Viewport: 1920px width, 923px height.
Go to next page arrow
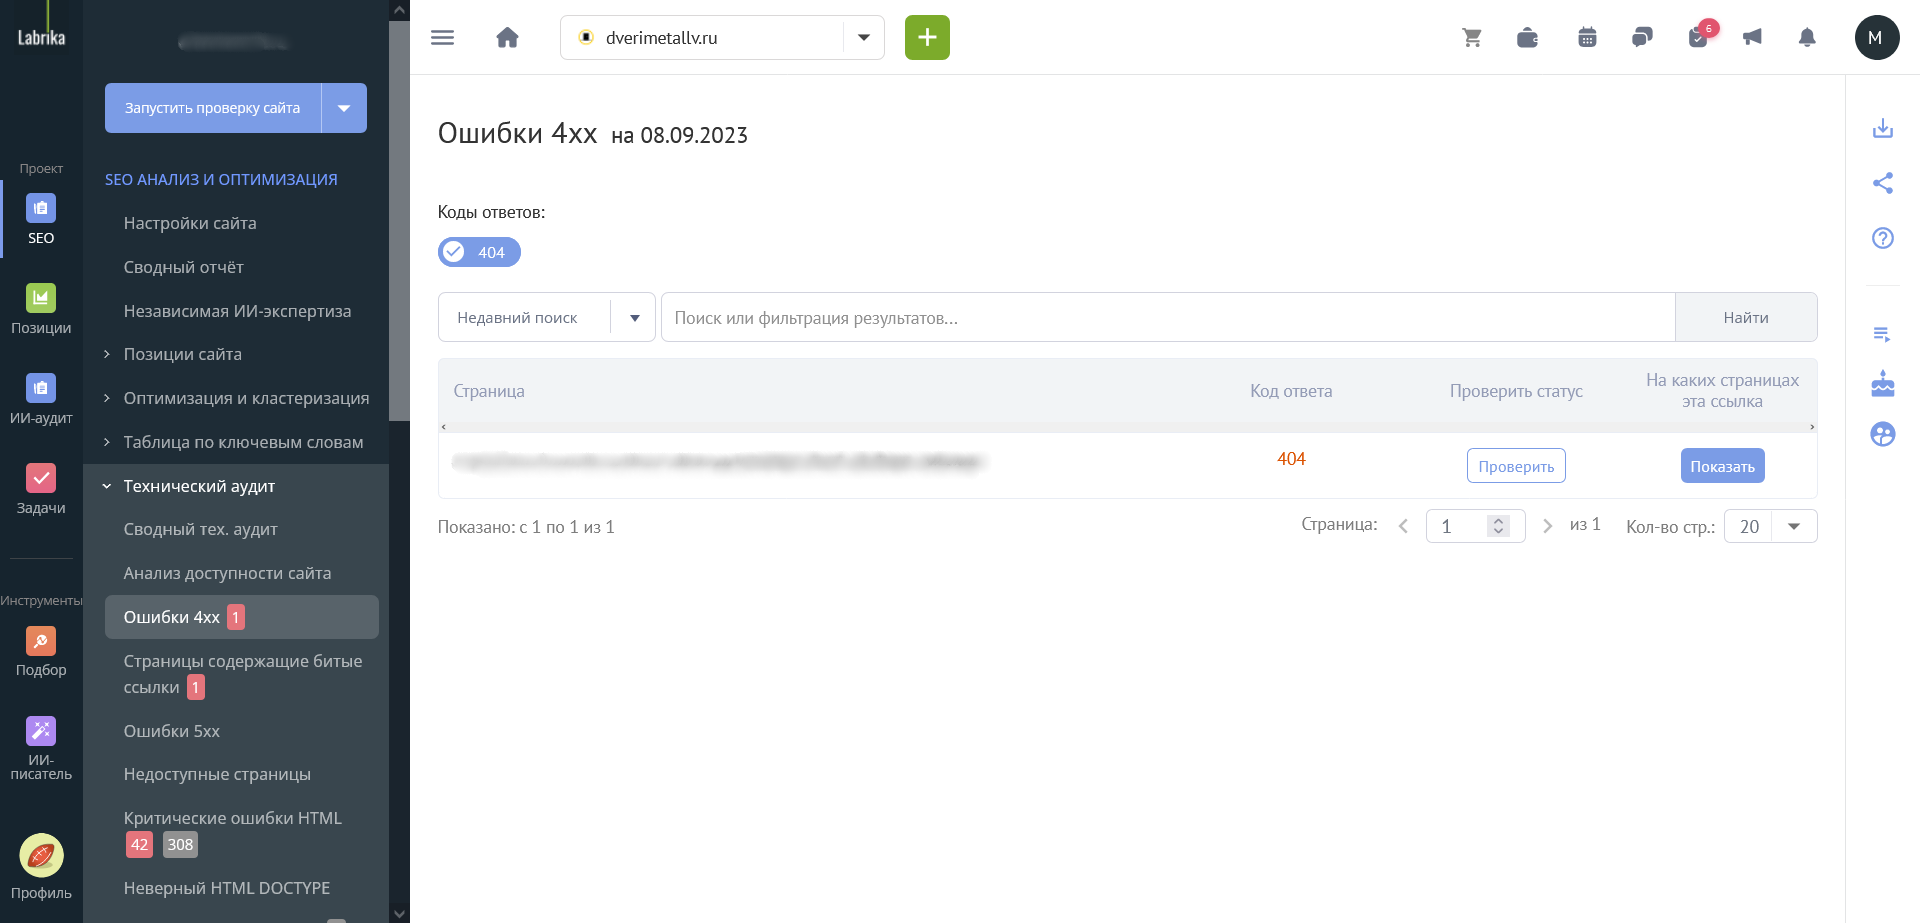(x=1547, y=526)
